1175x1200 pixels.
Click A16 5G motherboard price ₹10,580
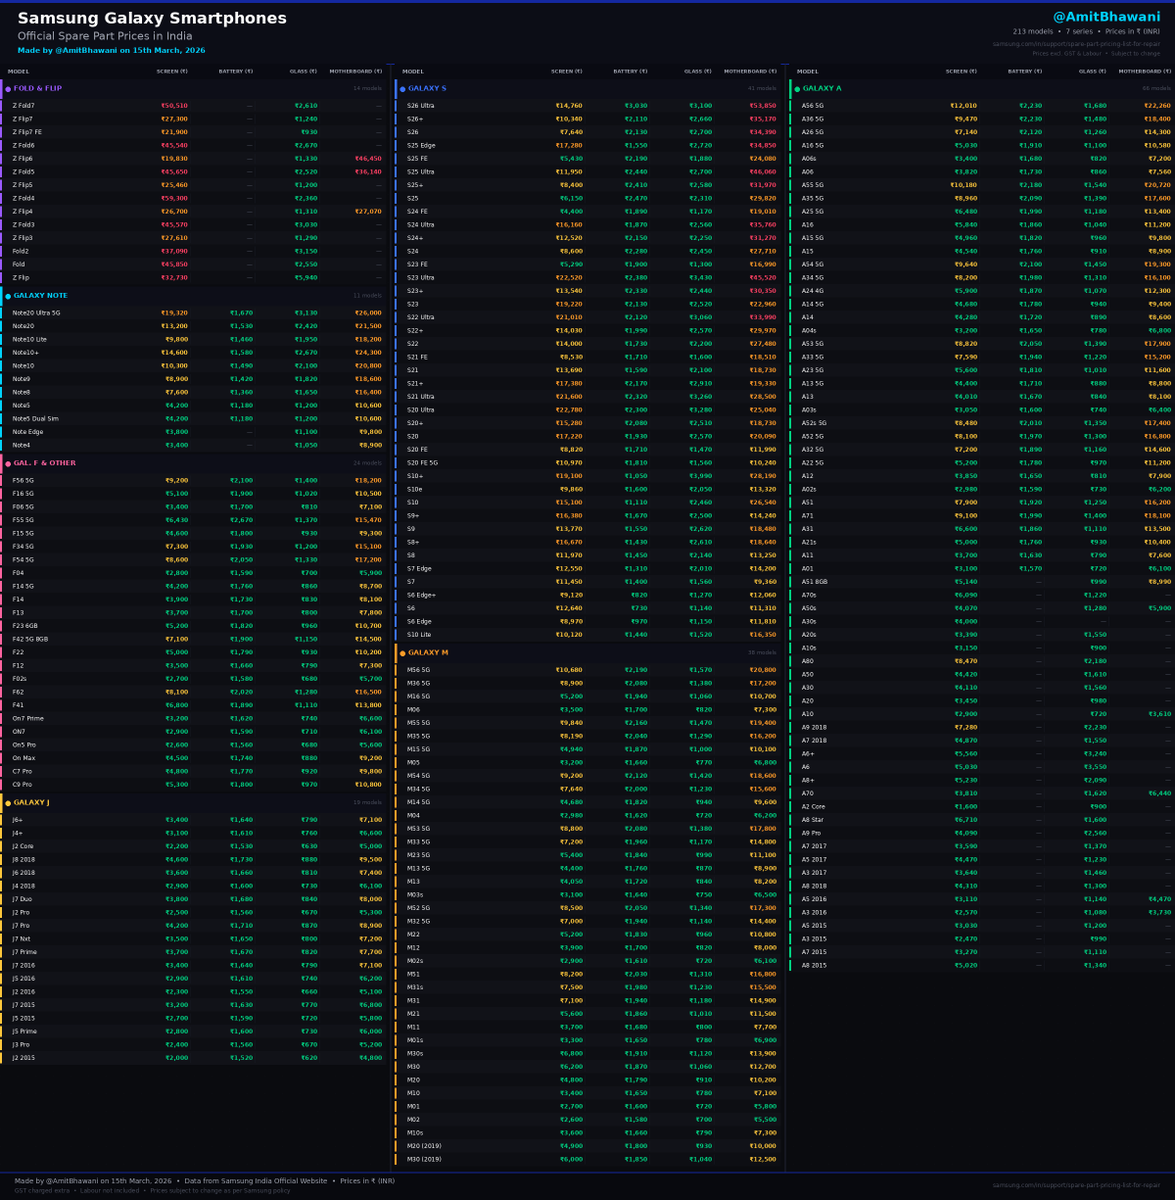pos(1157,145)
